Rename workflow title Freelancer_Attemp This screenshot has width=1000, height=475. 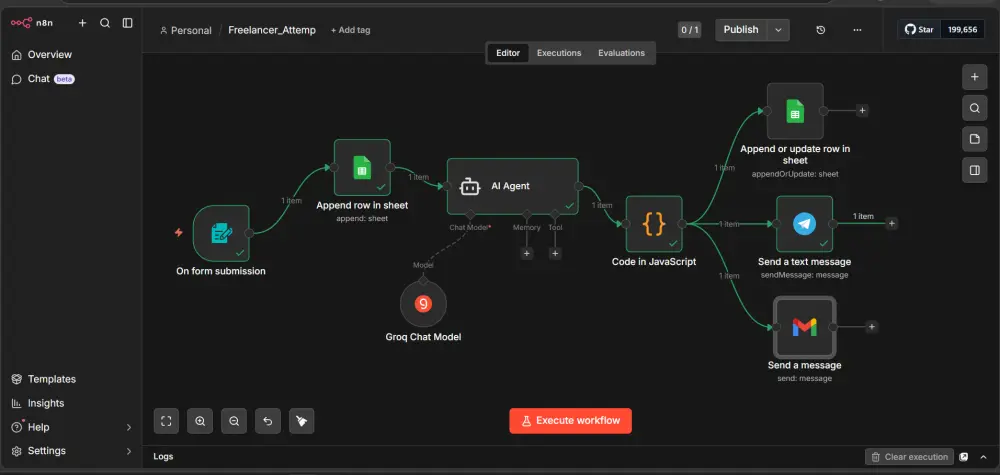[272, 30]
